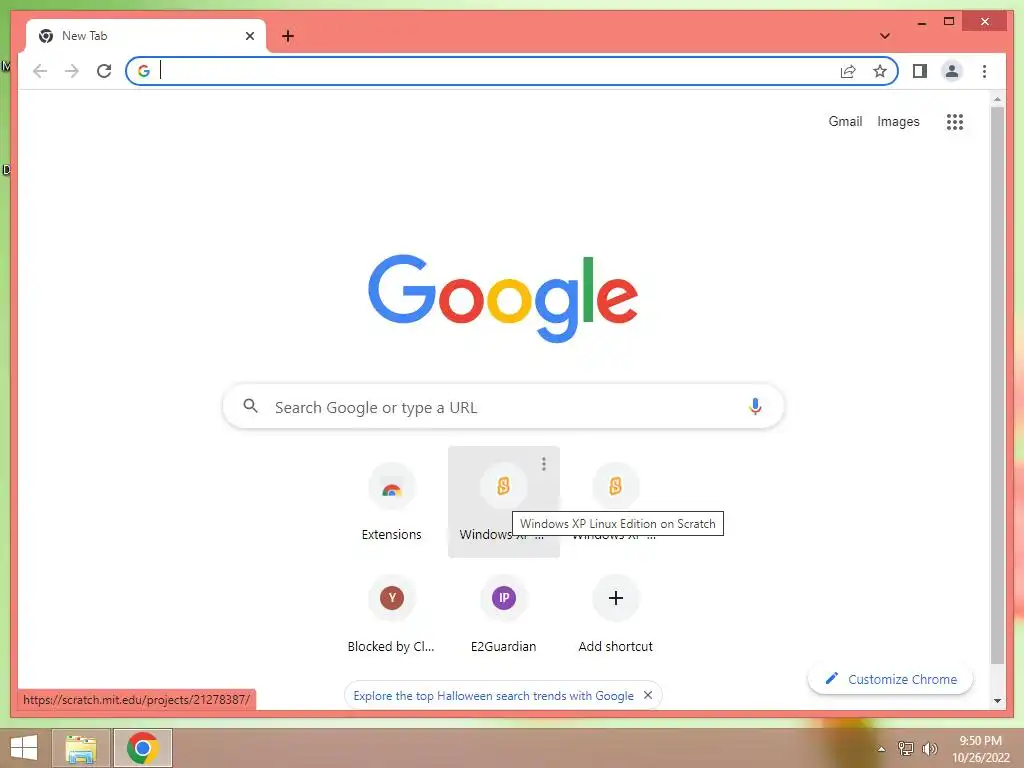Image resolution: width=1024 pixels, height=768 pixels.
Task: Reload the page with refresh icon
Action: point(104,71)
